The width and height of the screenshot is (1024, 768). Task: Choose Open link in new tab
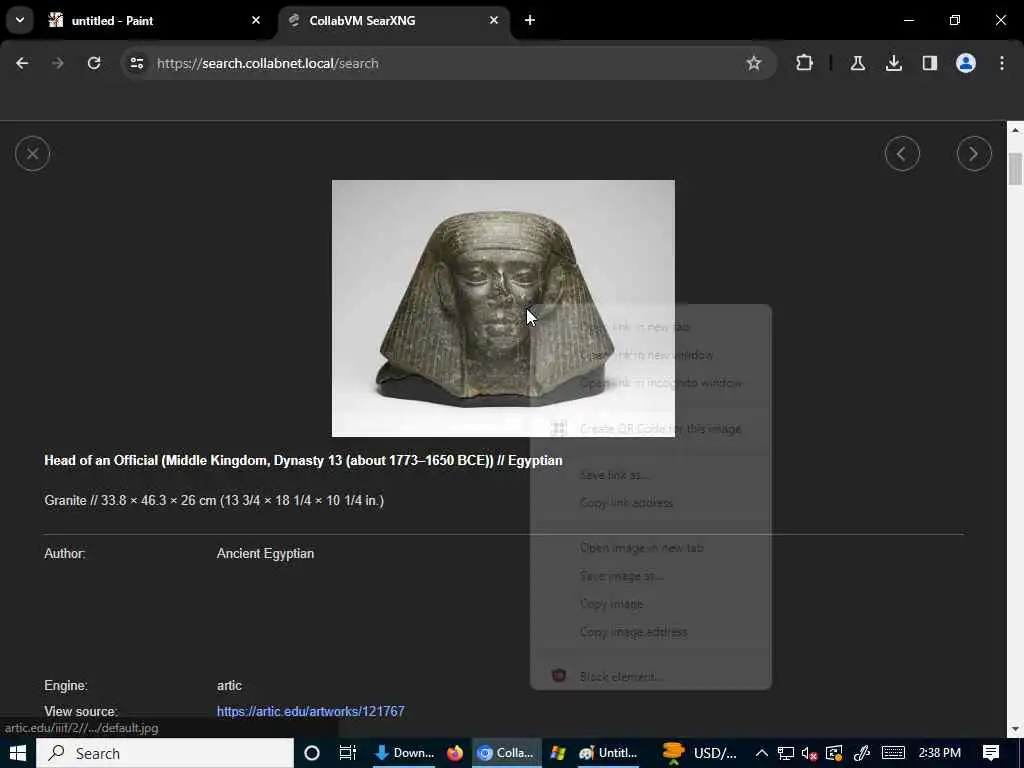coord(650,327)
